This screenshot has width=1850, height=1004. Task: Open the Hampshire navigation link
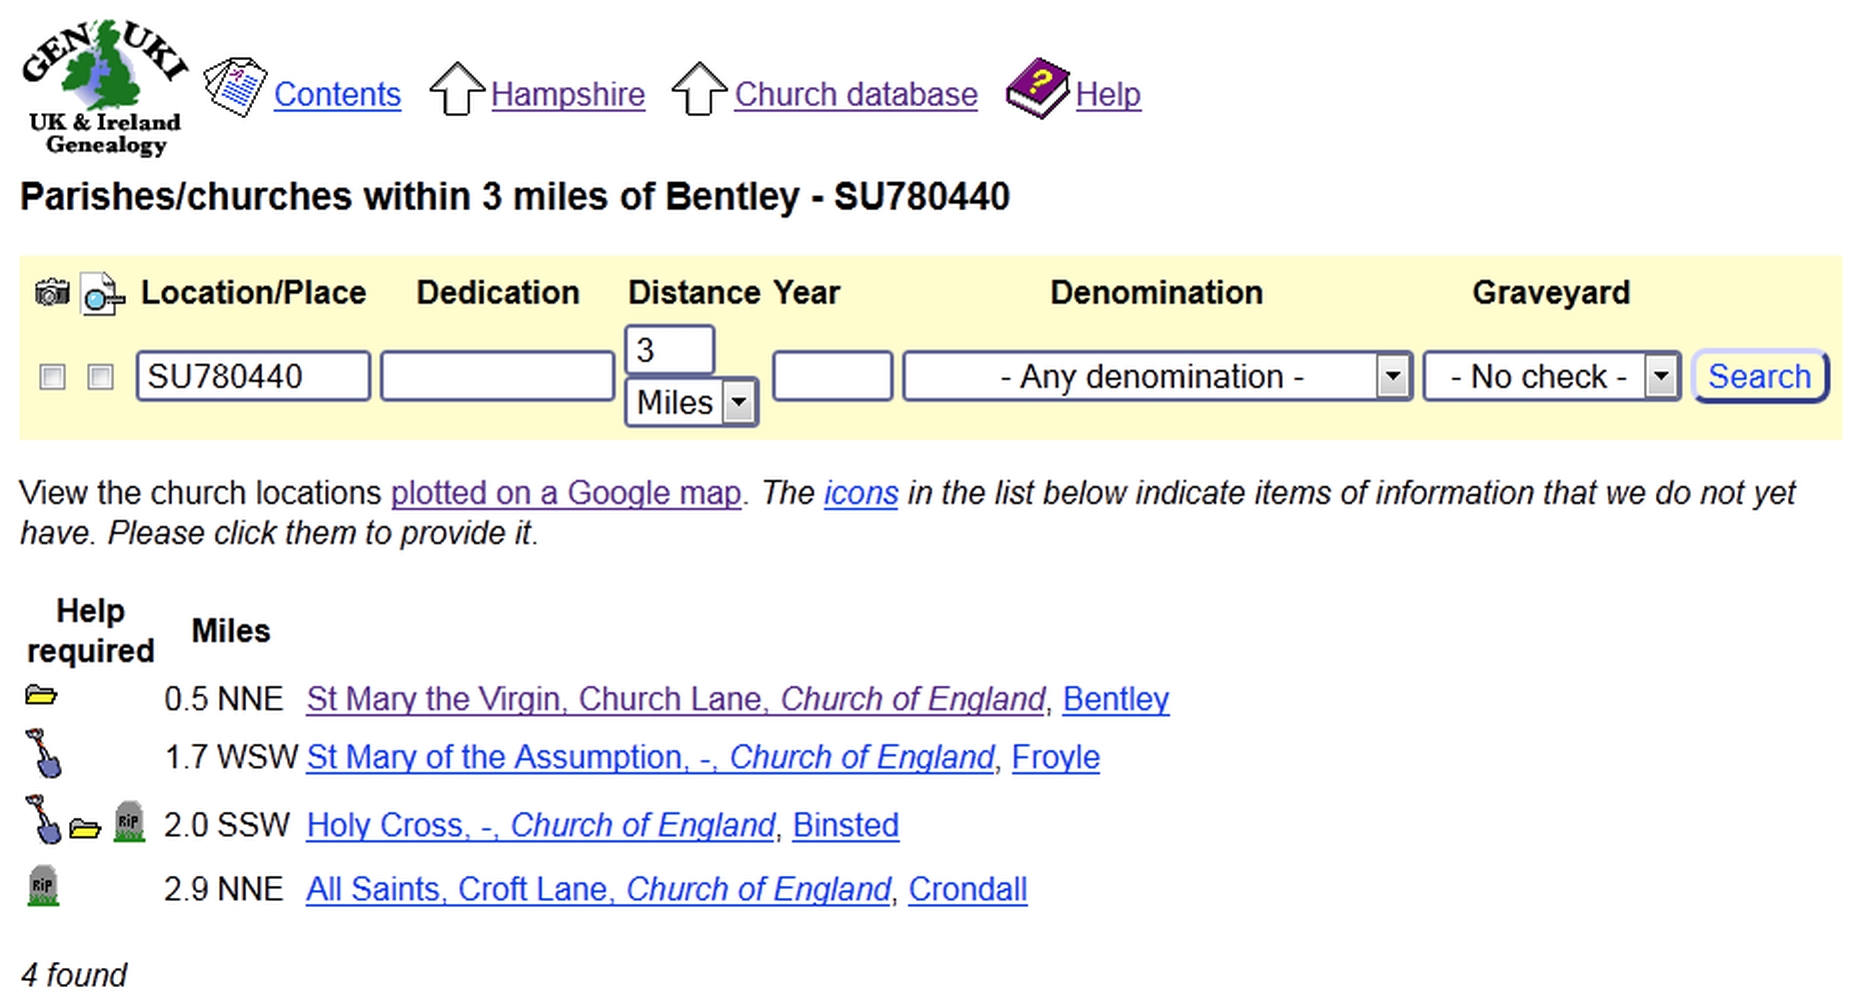pyautogui.click(x=568, y=94)
